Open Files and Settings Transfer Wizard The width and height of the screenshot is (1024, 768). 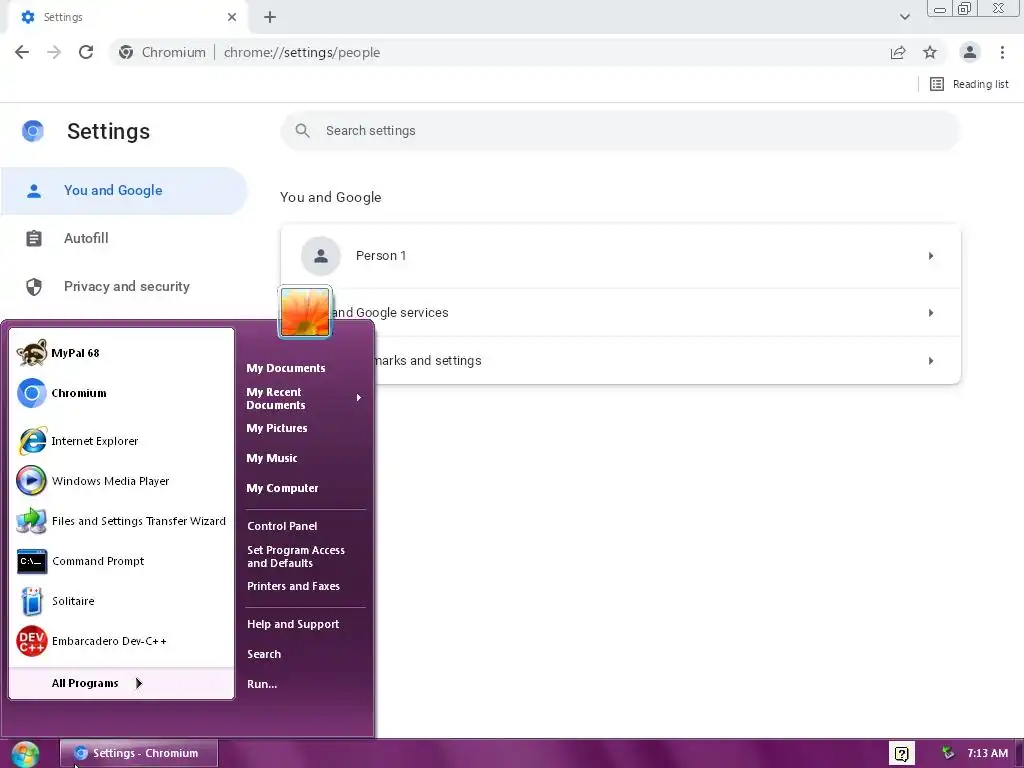pos(121,521)
